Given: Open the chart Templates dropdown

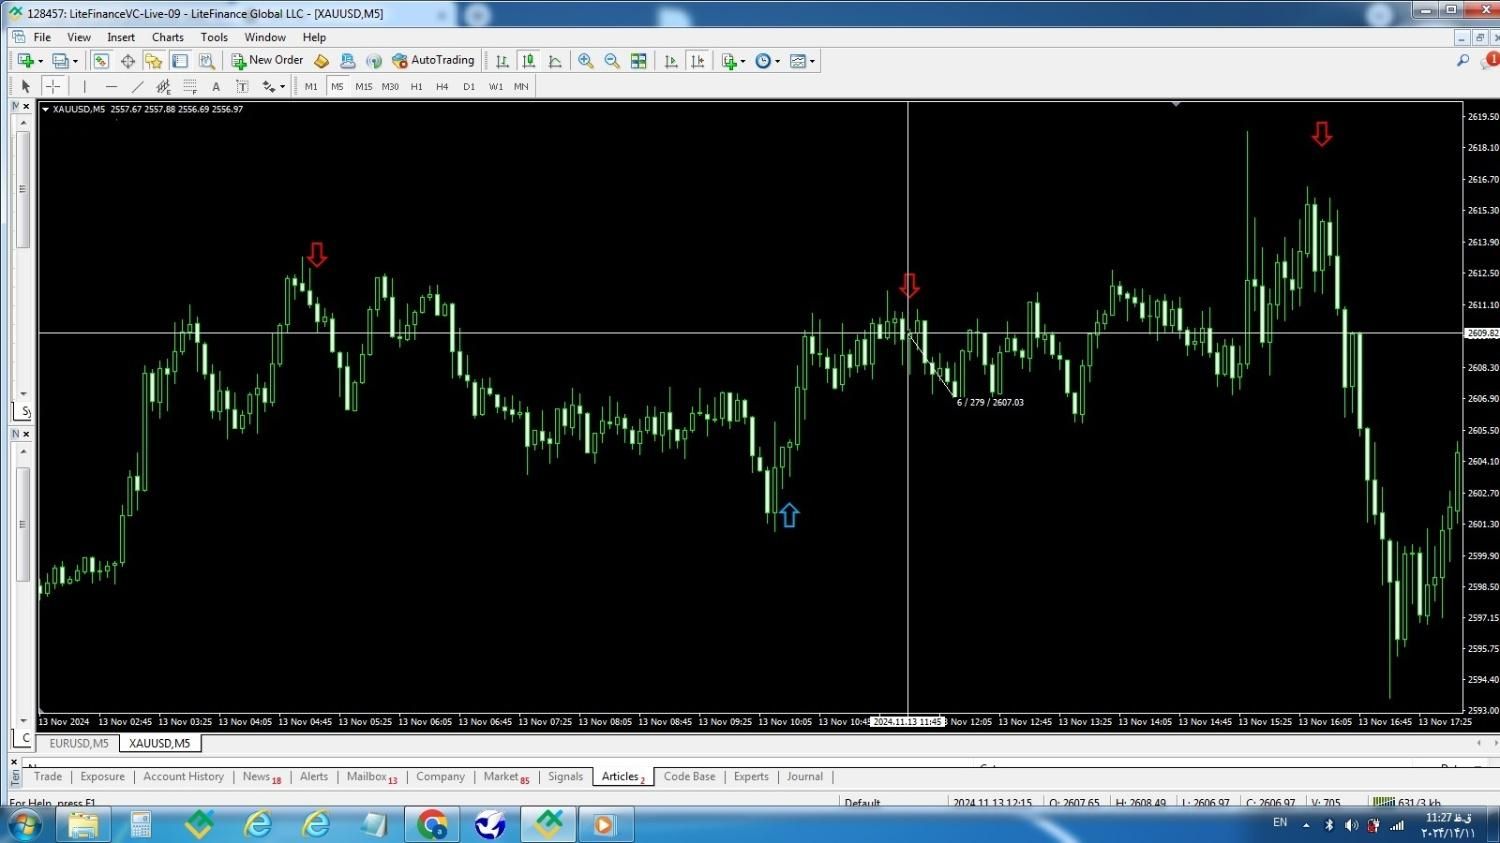Looking at the screenshot, I should pos(812,61).
